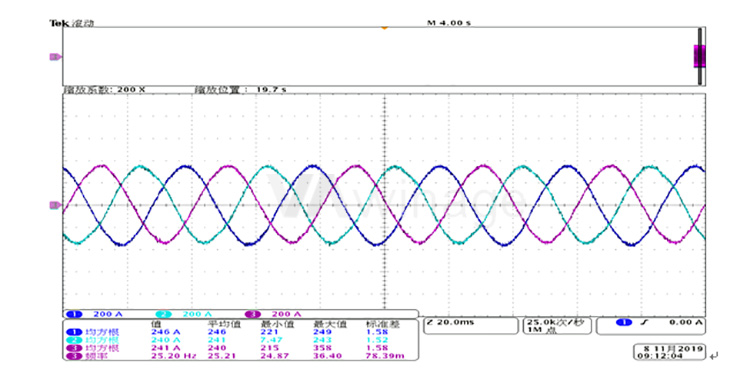
Task: Click the magenta channel 3 badge beside 200 A
Action: (x=253, y=314)
